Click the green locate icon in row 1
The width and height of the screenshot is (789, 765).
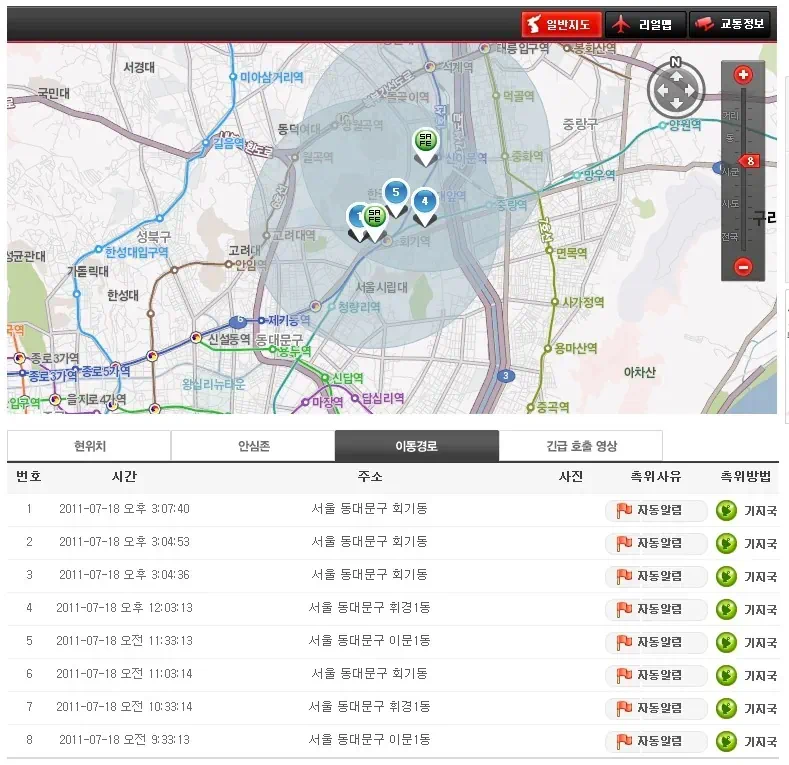click(727, 510)
